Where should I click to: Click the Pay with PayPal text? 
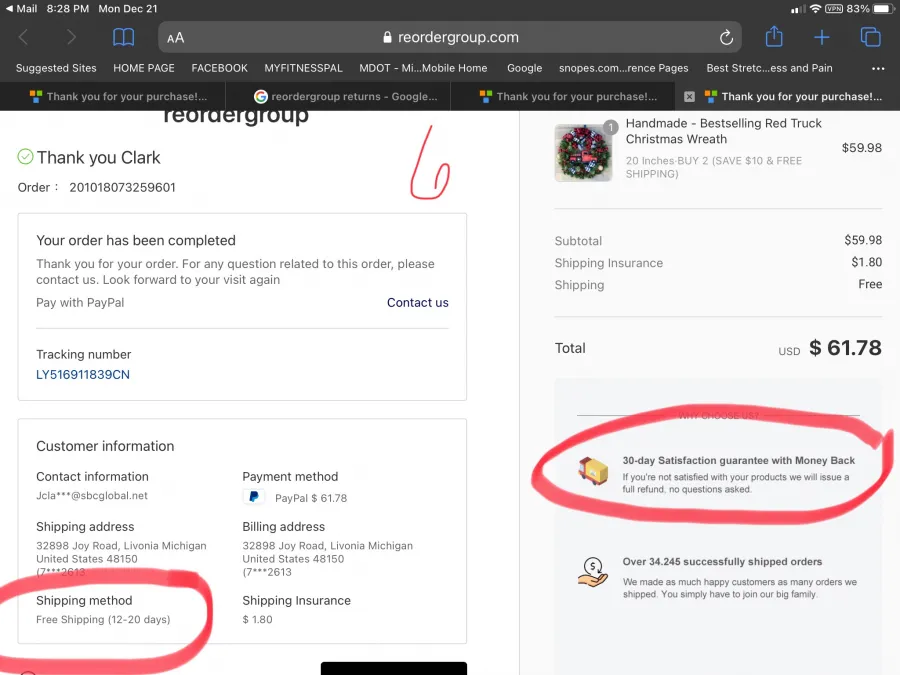click(x=80, y=302)
